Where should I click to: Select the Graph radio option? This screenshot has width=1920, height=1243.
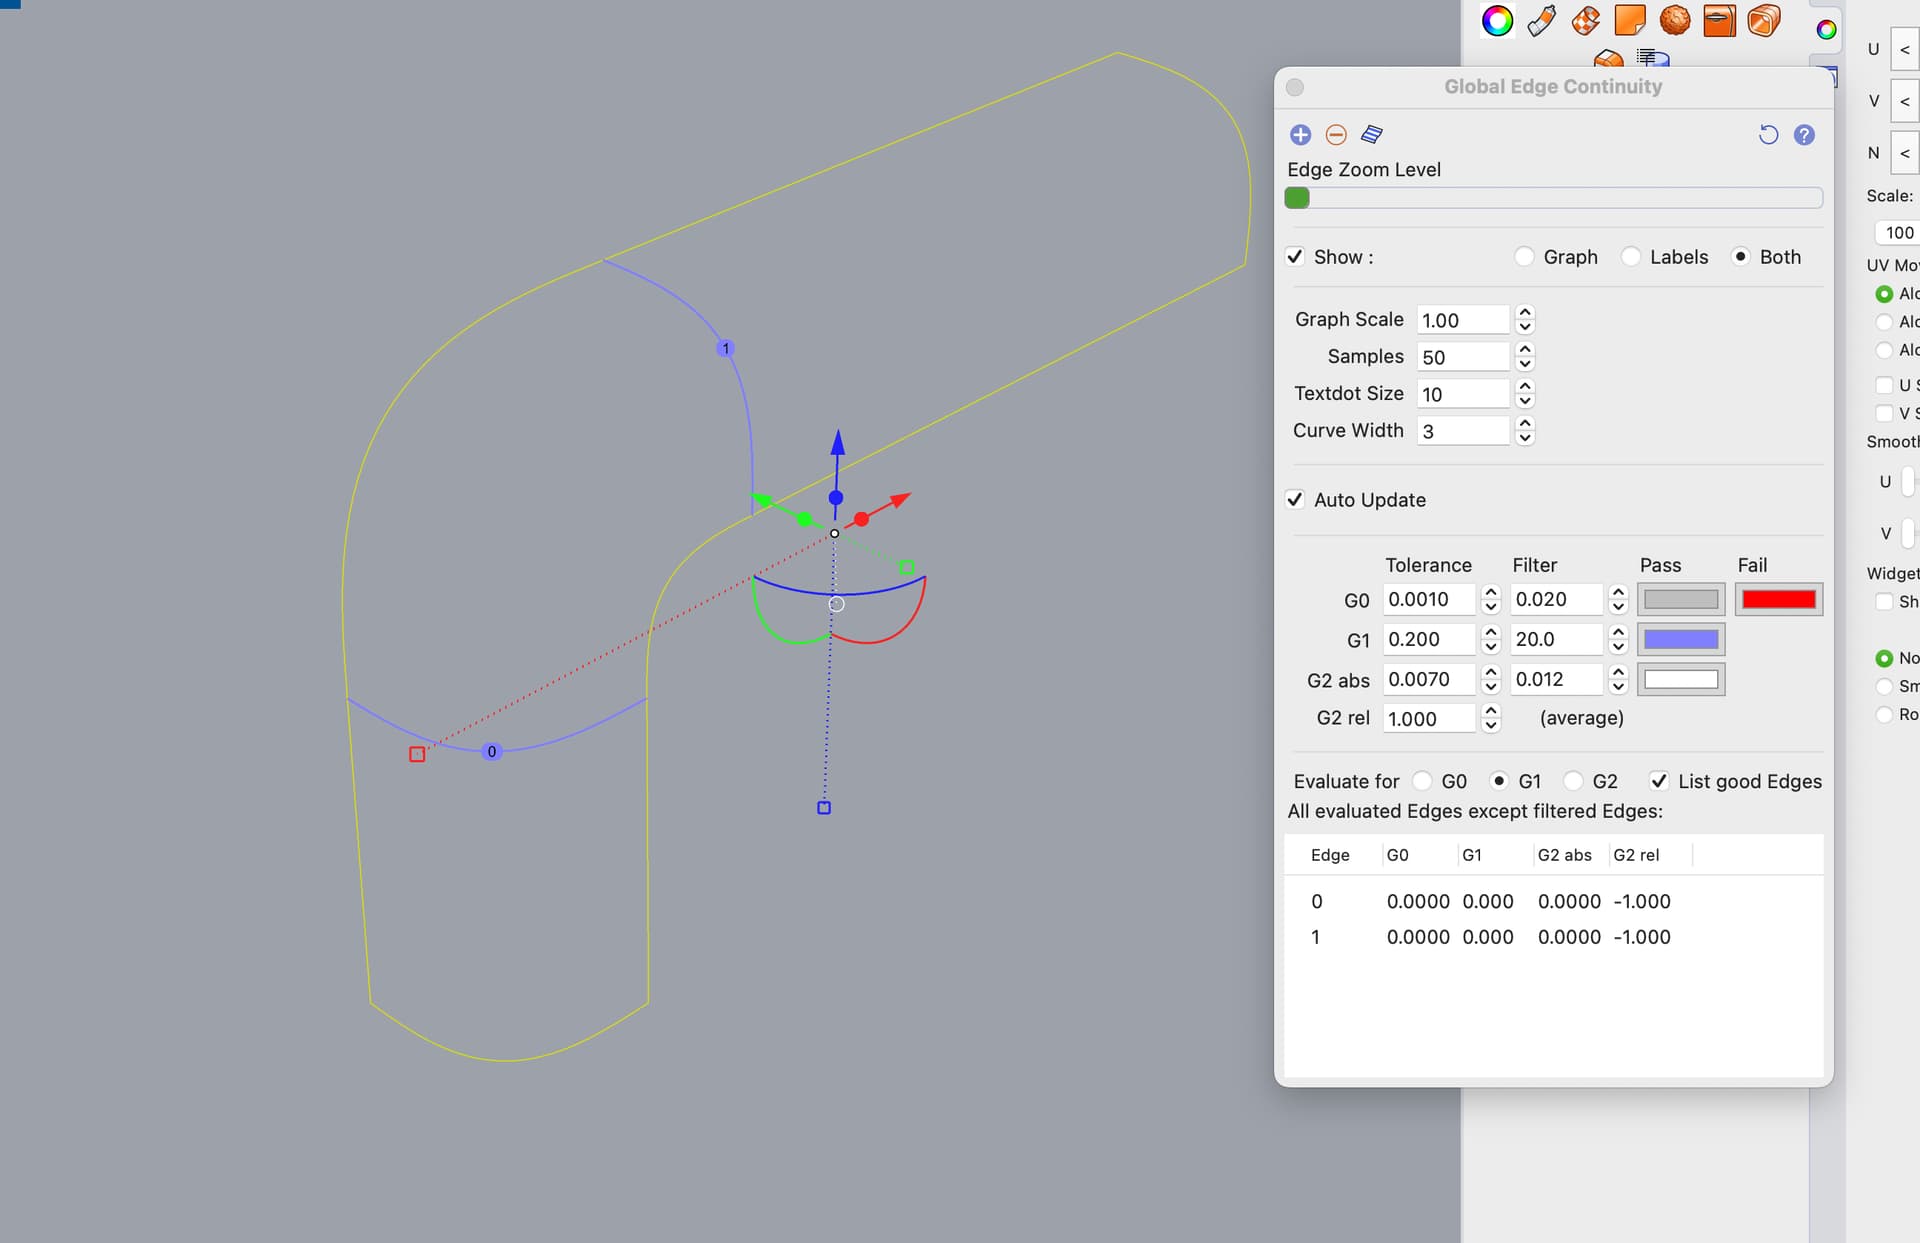(x=1524, y=257)
